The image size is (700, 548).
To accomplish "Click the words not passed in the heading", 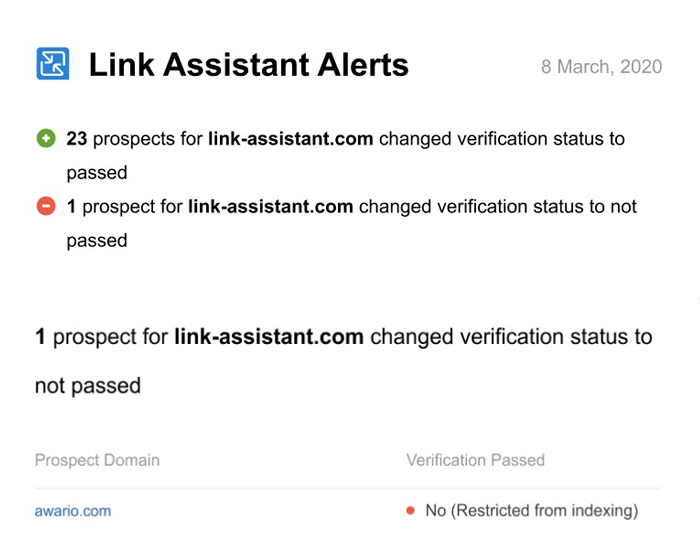I will pos(88,386).
